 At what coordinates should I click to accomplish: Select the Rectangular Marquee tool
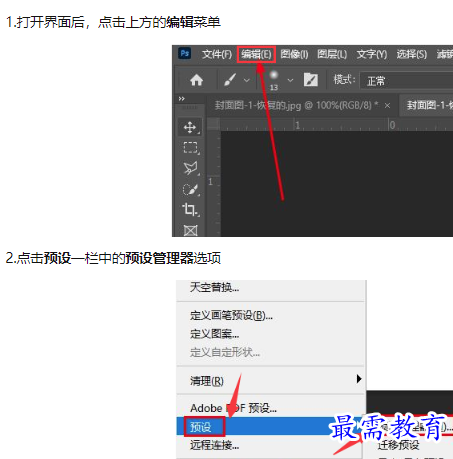point(190,147)
